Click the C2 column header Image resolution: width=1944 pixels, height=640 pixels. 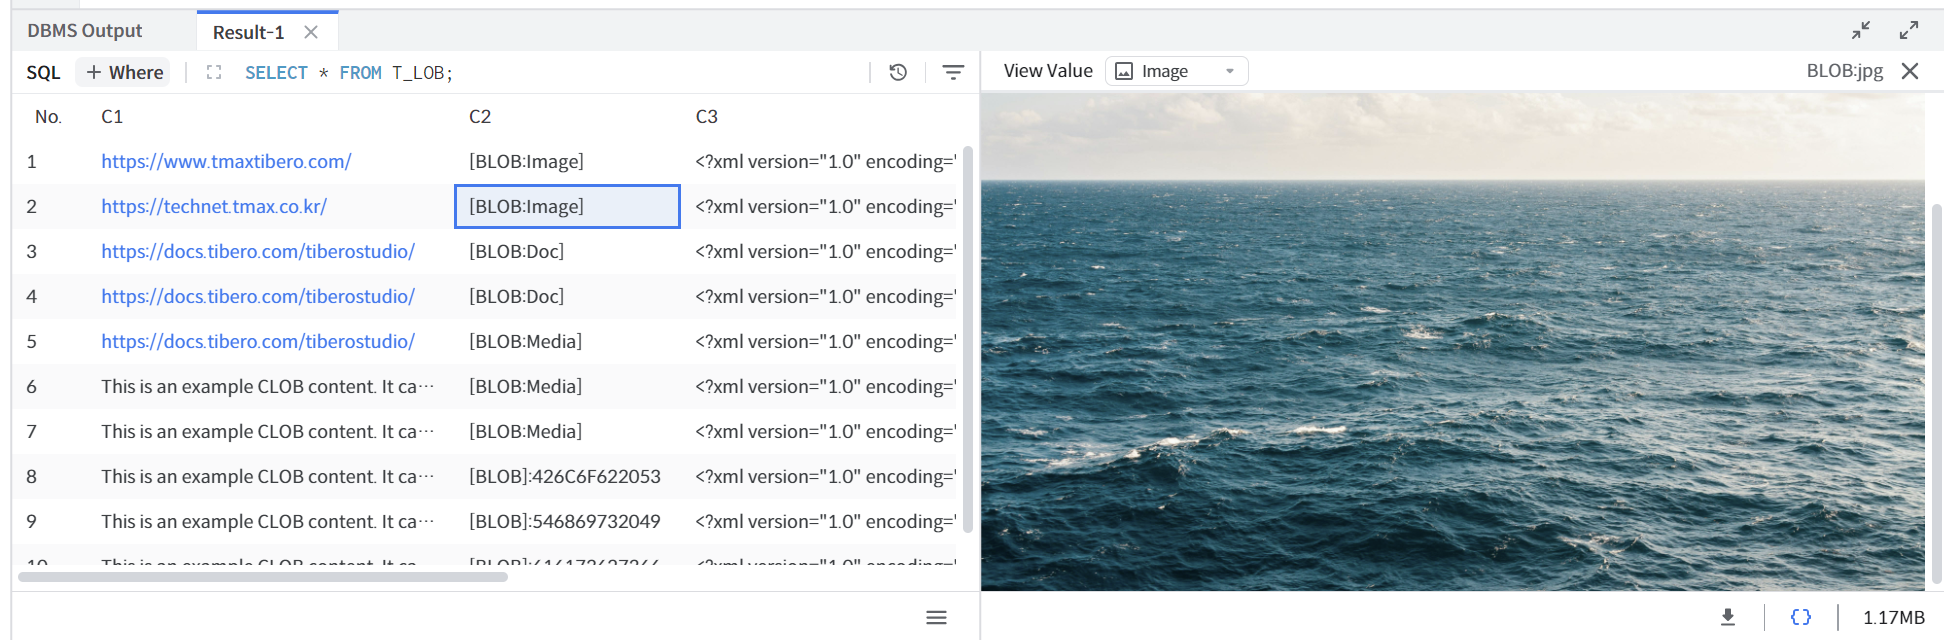[x=480, y=117]
